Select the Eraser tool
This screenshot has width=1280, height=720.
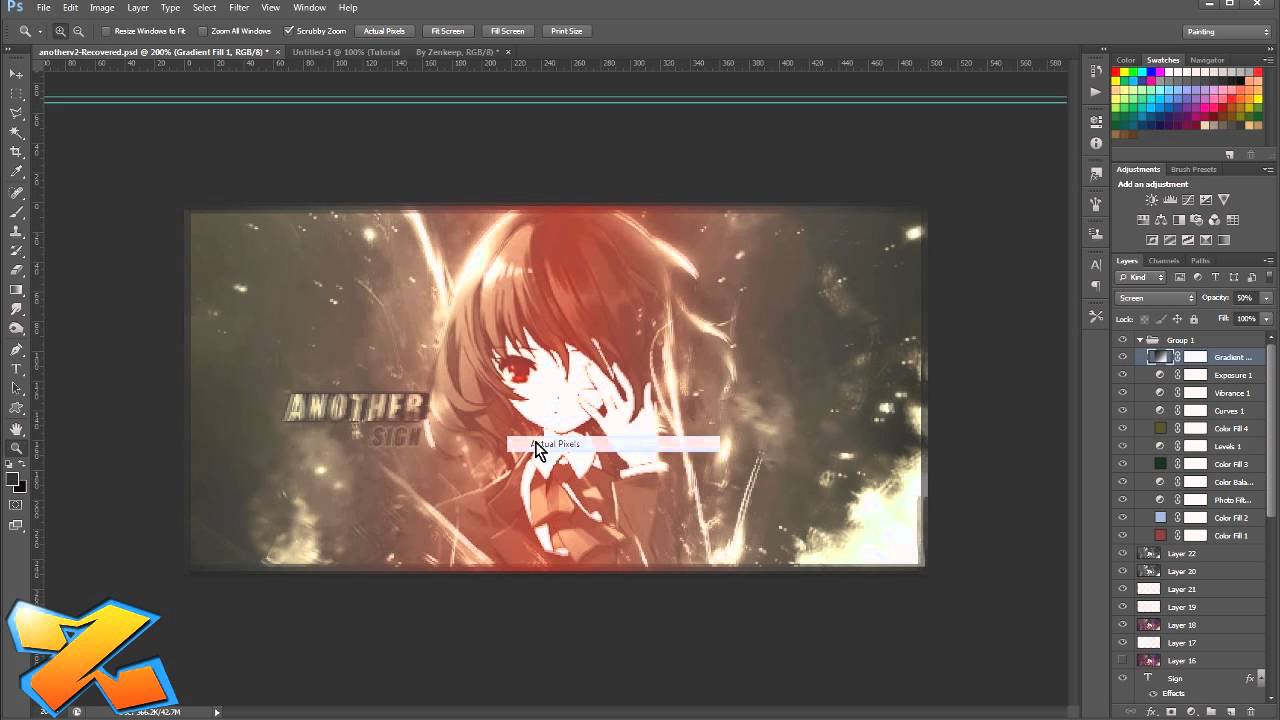pos(16,270)
